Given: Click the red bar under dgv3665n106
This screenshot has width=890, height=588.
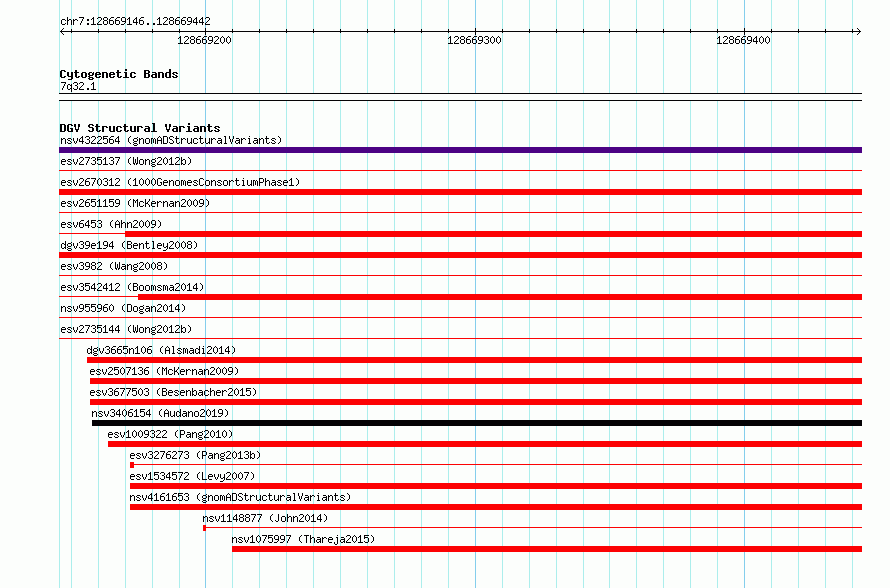Looking at the screenshot, I should pyautogui.click(x=475, y=360).
